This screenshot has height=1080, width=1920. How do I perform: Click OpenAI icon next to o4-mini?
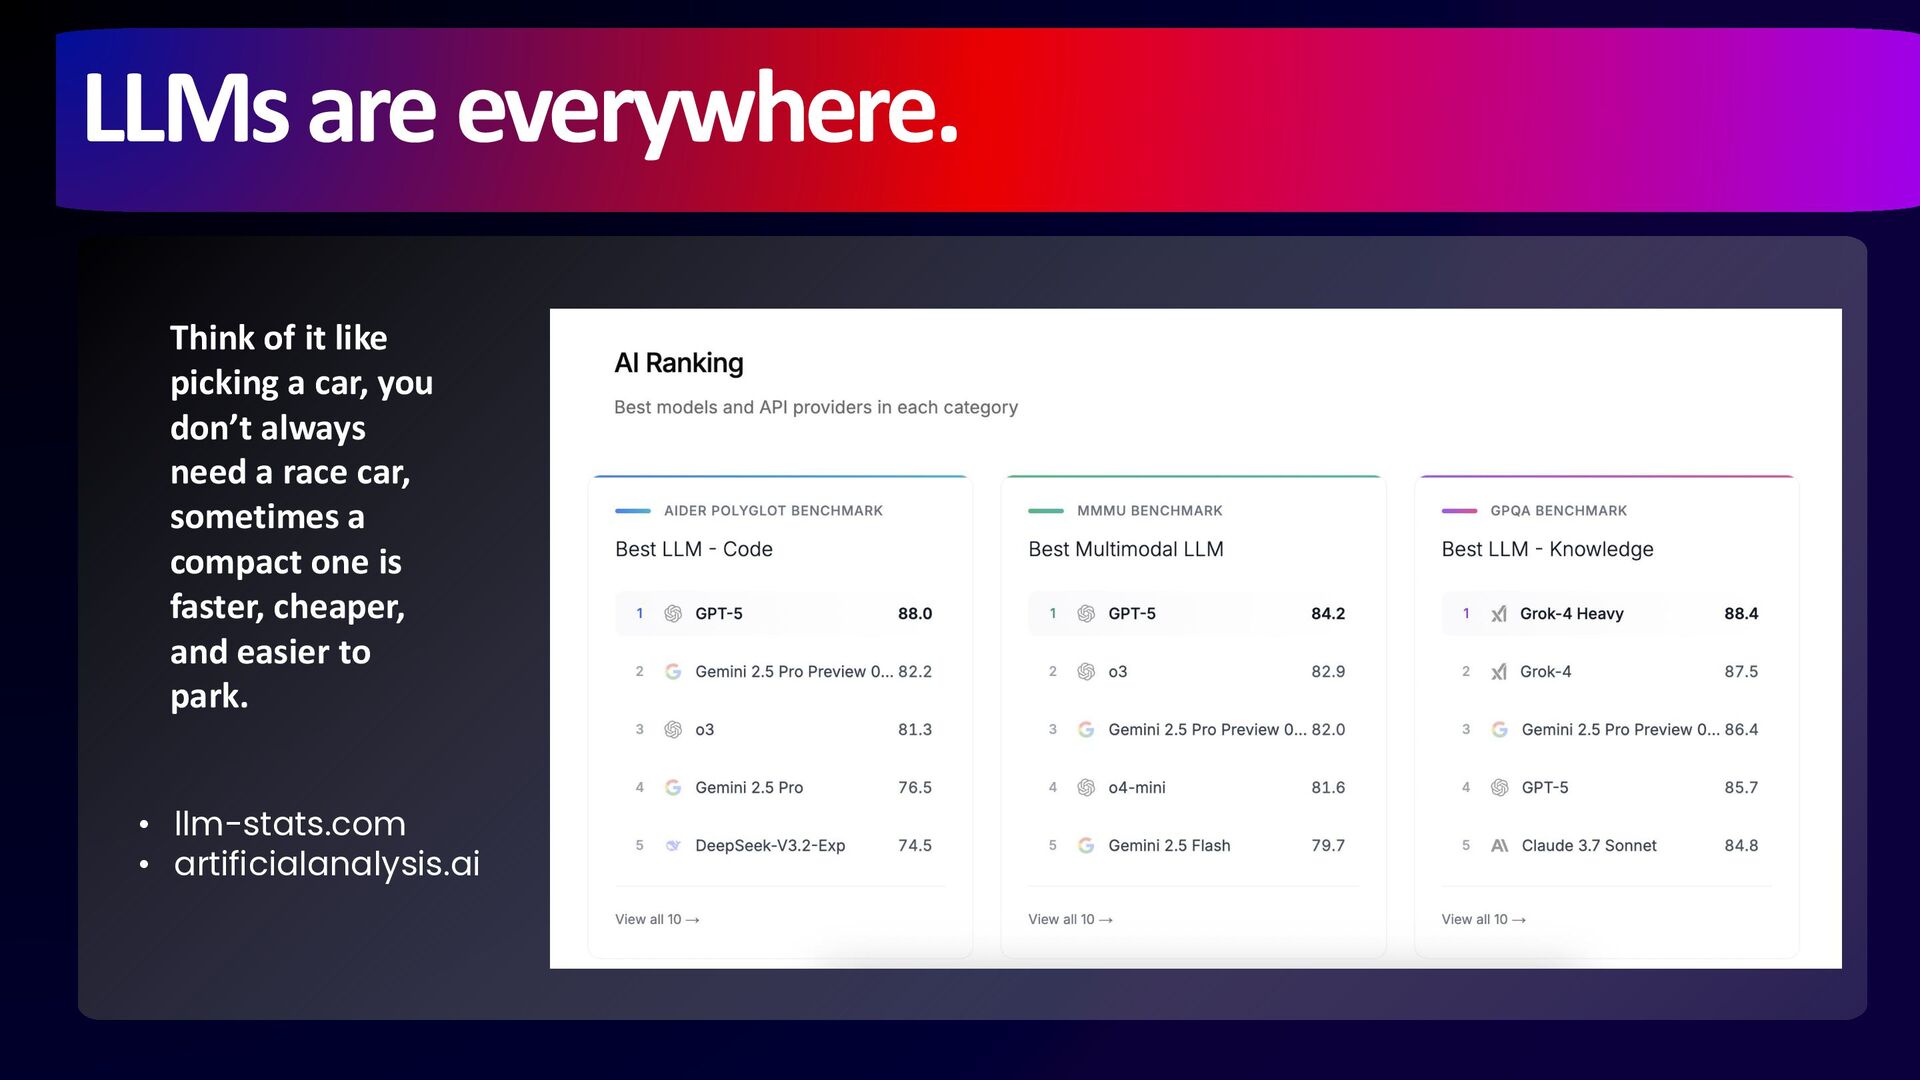pos(1086,788)
